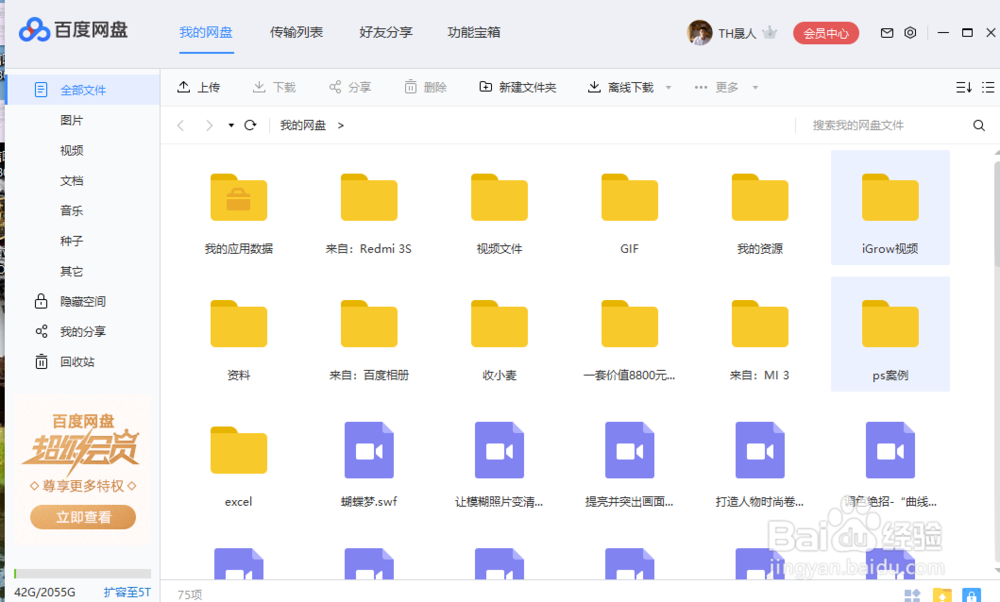Select the excel folder
This screenshot has width=1000, height=602.
(x=239, y=466)
